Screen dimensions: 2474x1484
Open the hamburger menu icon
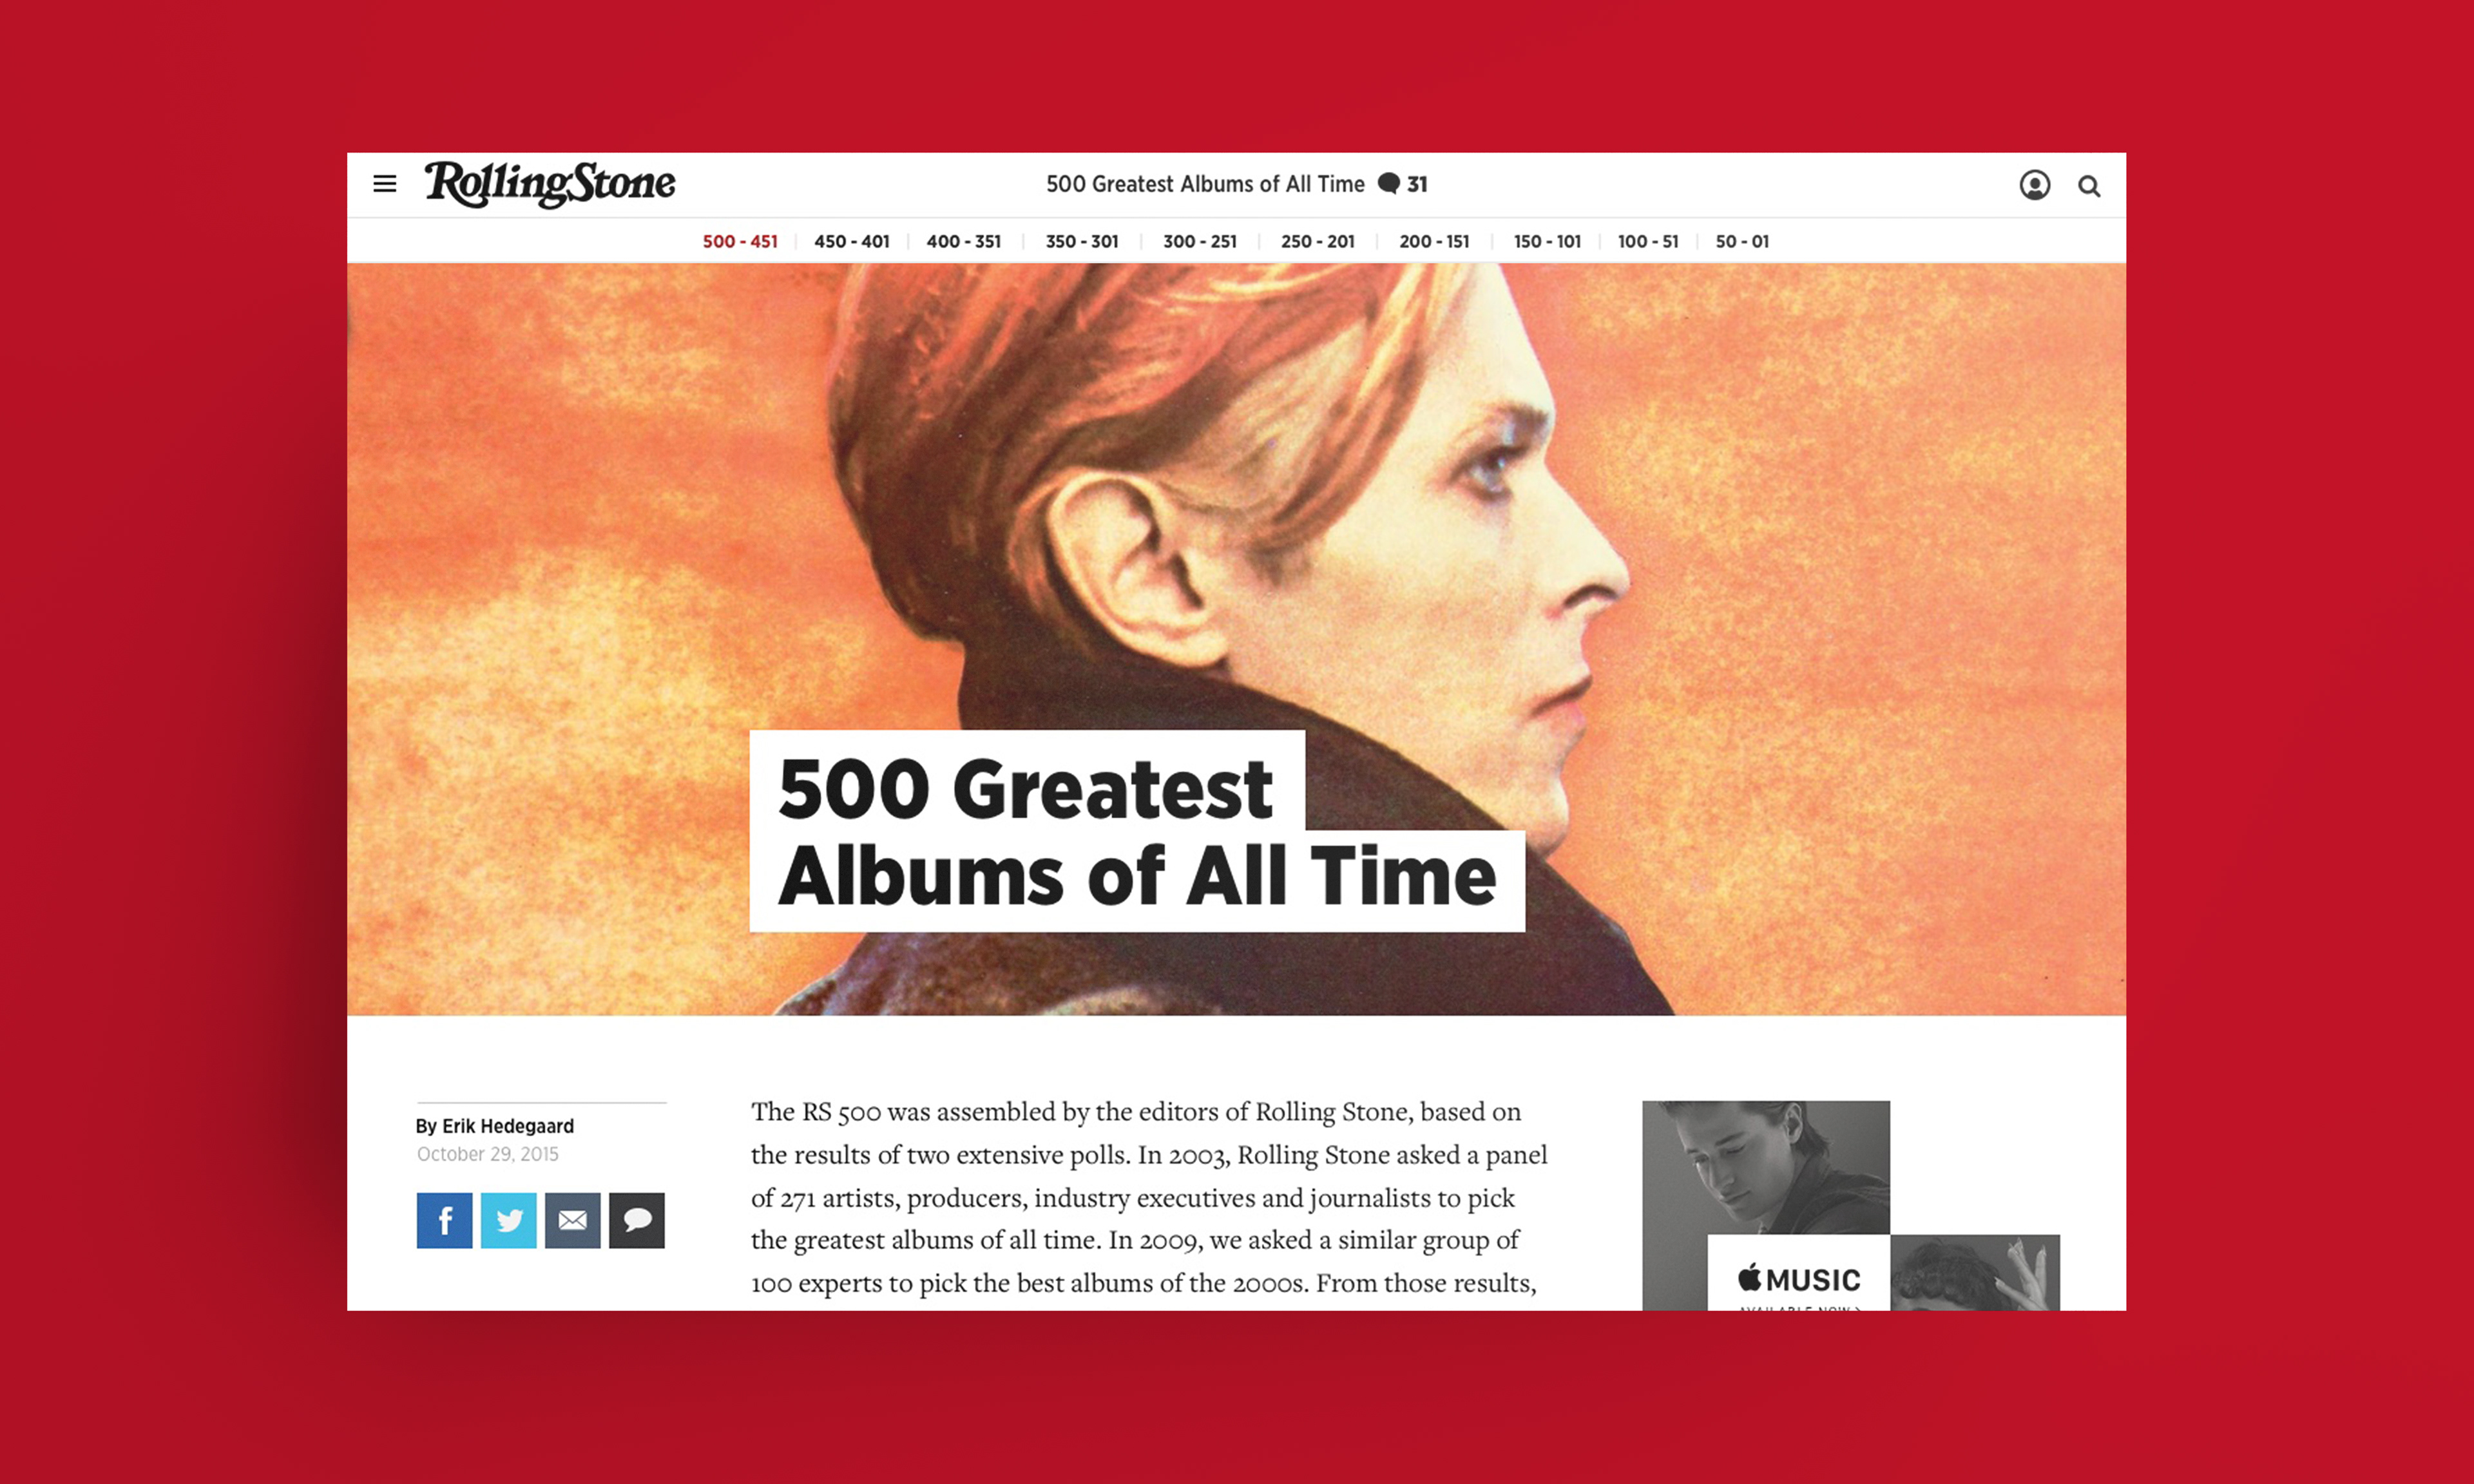click(x=384, y=184)
